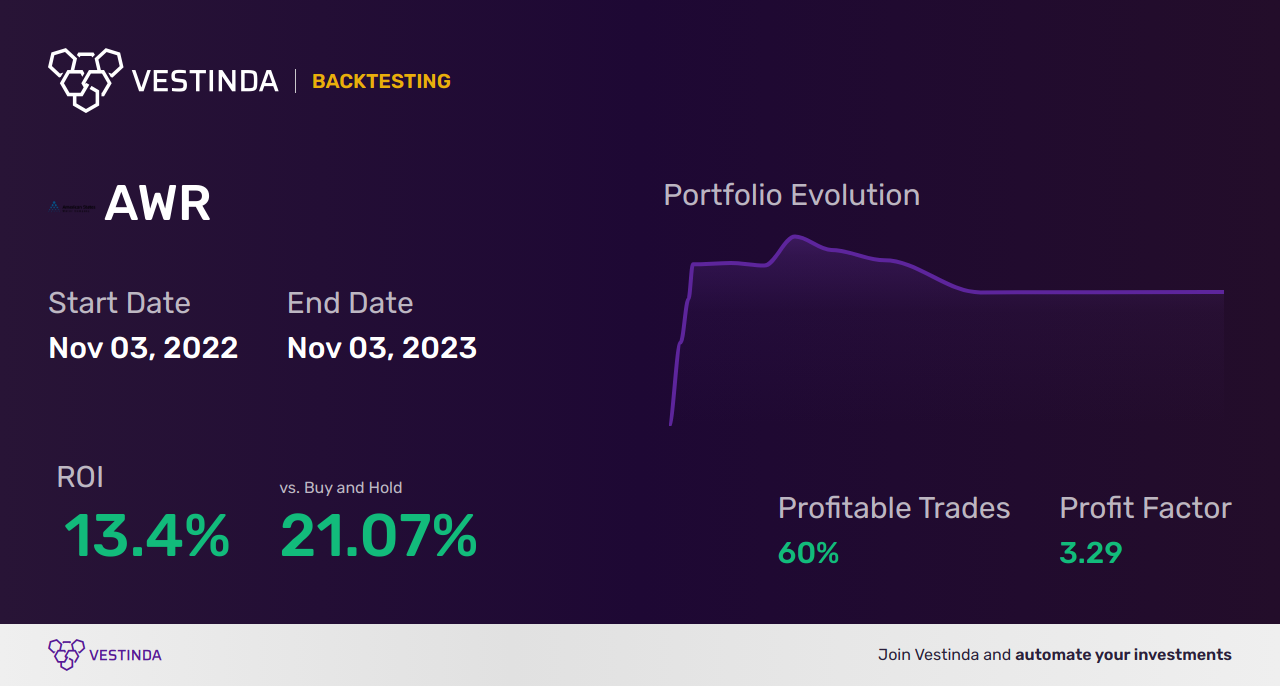The image size is (1280, 686).
Task: Click the white VESTINDA wordmark at top
Action: click(205, 81)
